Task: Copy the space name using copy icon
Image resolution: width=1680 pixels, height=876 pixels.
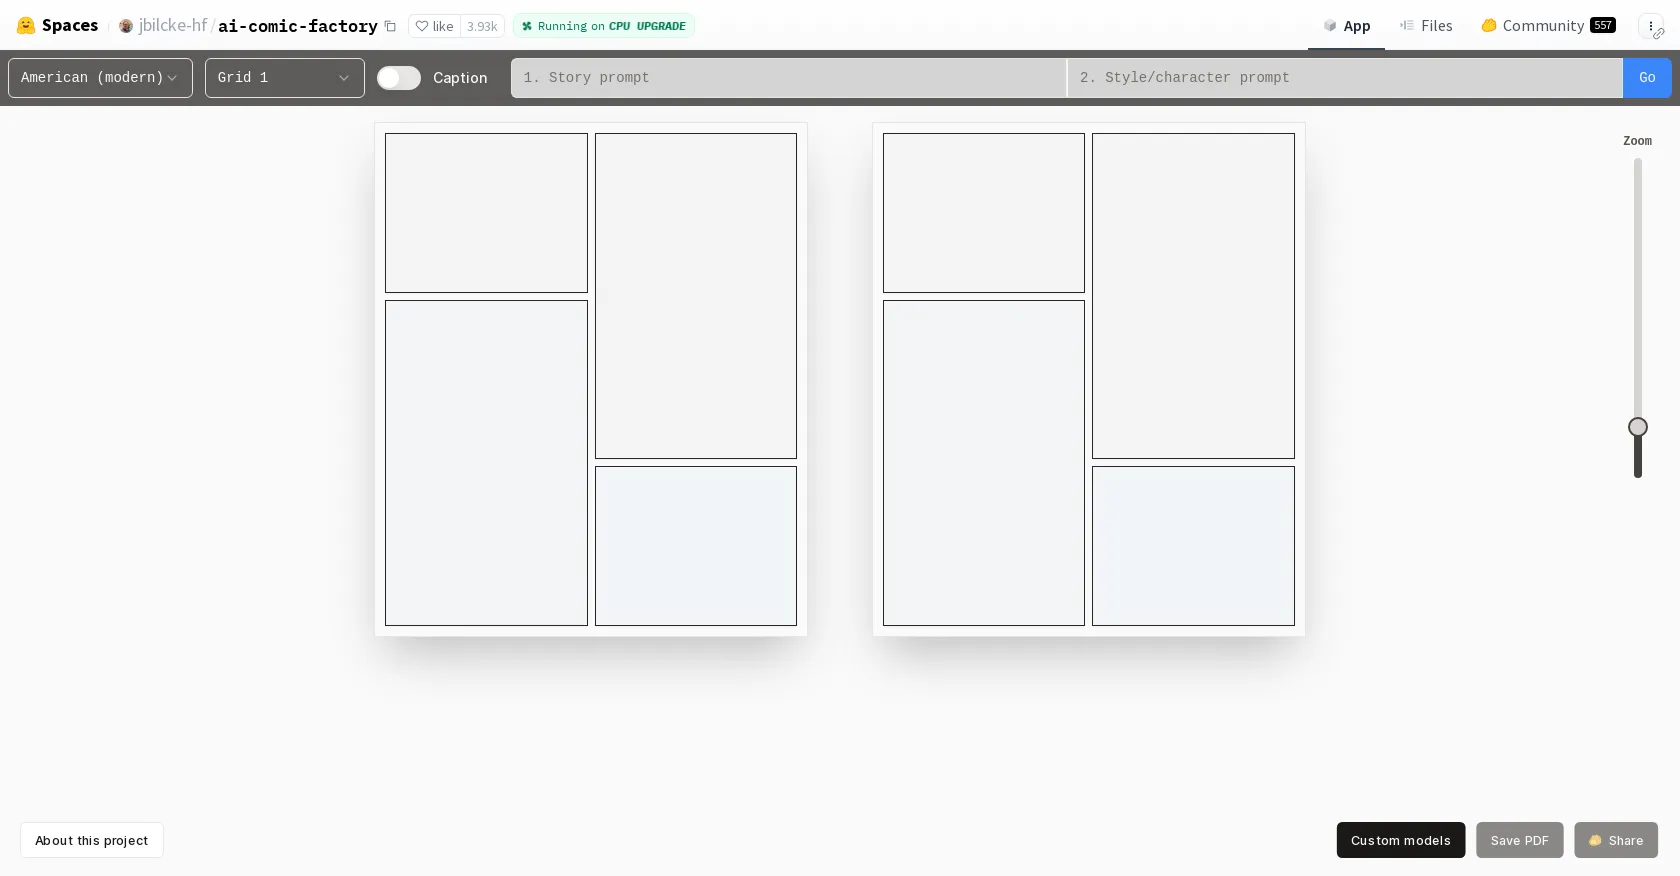Action: coord(391,26)
